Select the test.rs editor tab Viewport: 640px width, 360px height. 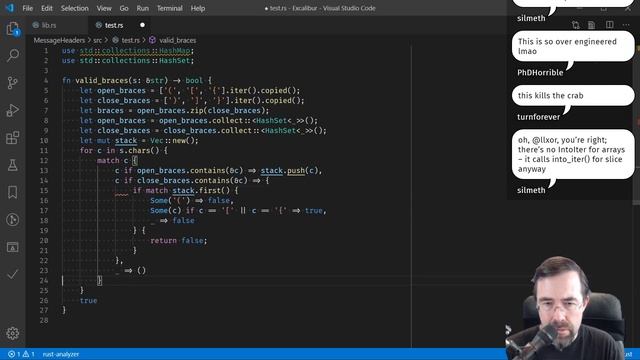(x=114, y=25)
